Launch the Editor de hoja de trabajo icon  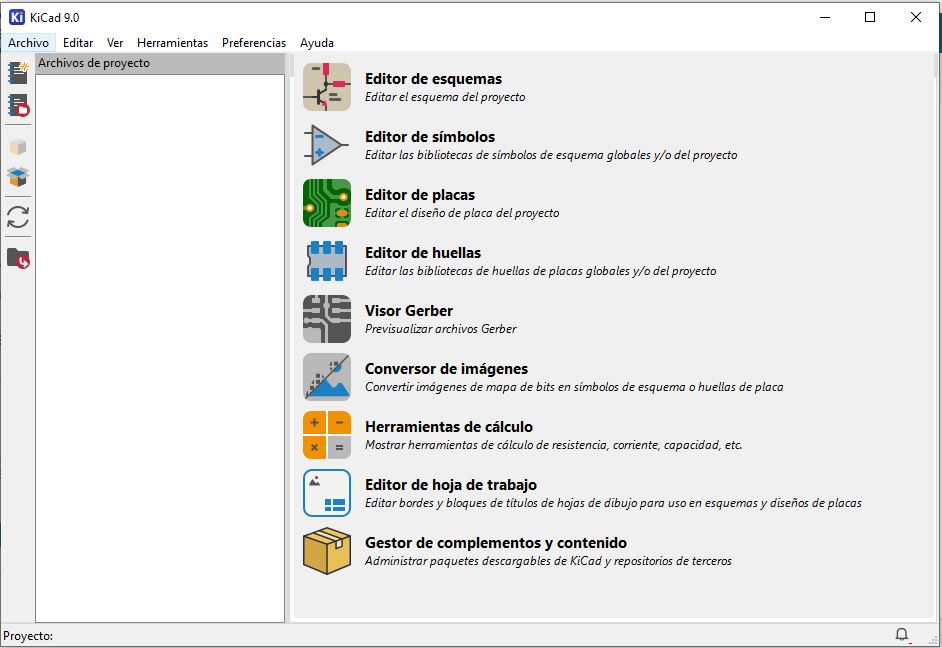327,492
